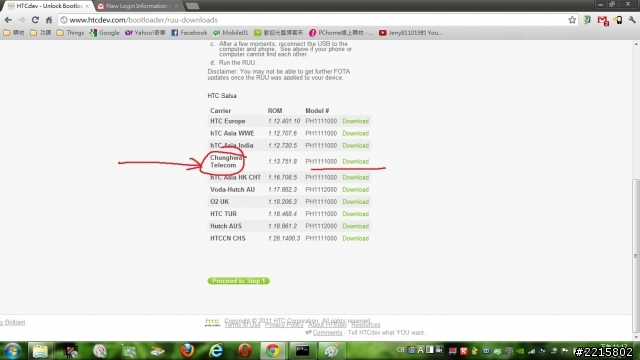Open the Comments link in footer
640x360 pixels.
(327, 333)
